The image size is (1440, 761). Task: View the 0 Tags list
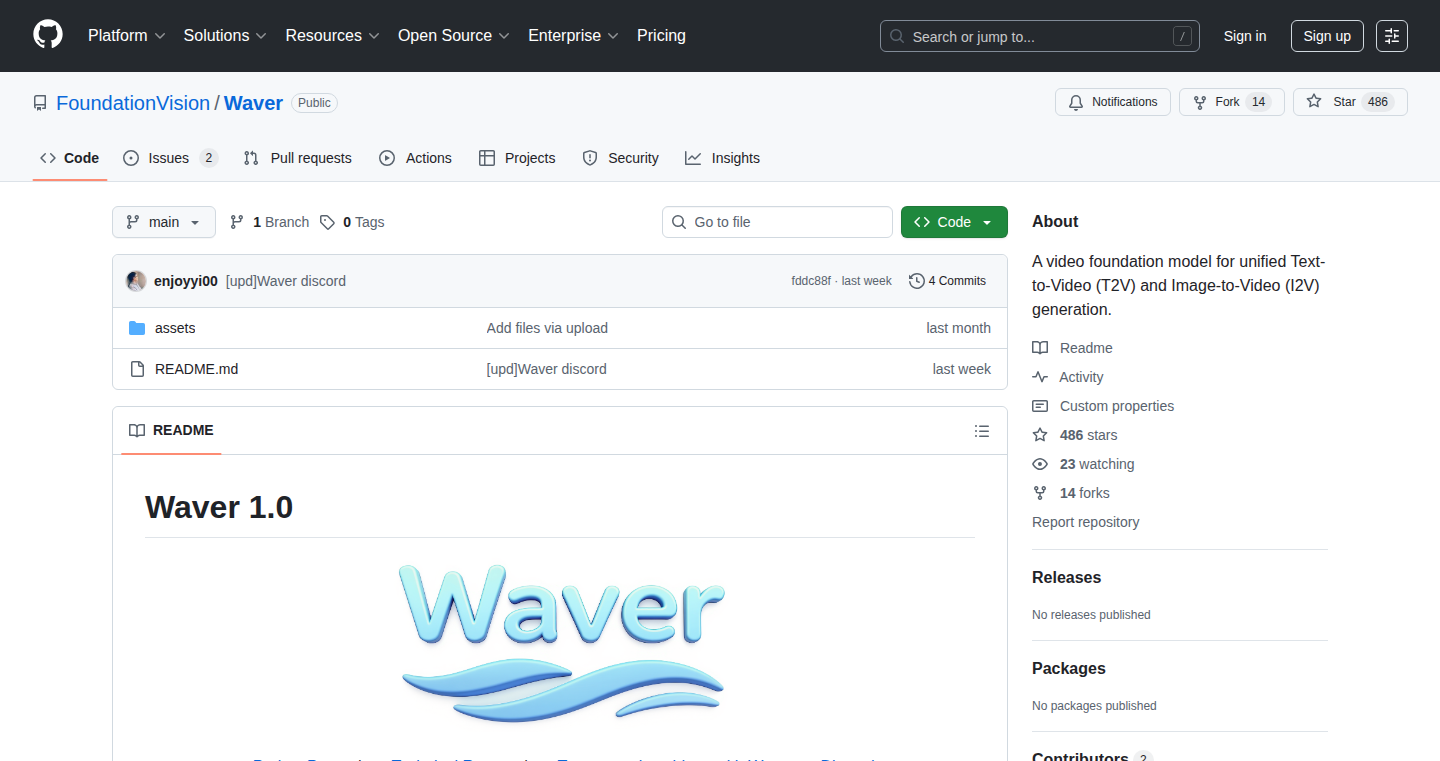pyautogui.click(x=352, y=222)
